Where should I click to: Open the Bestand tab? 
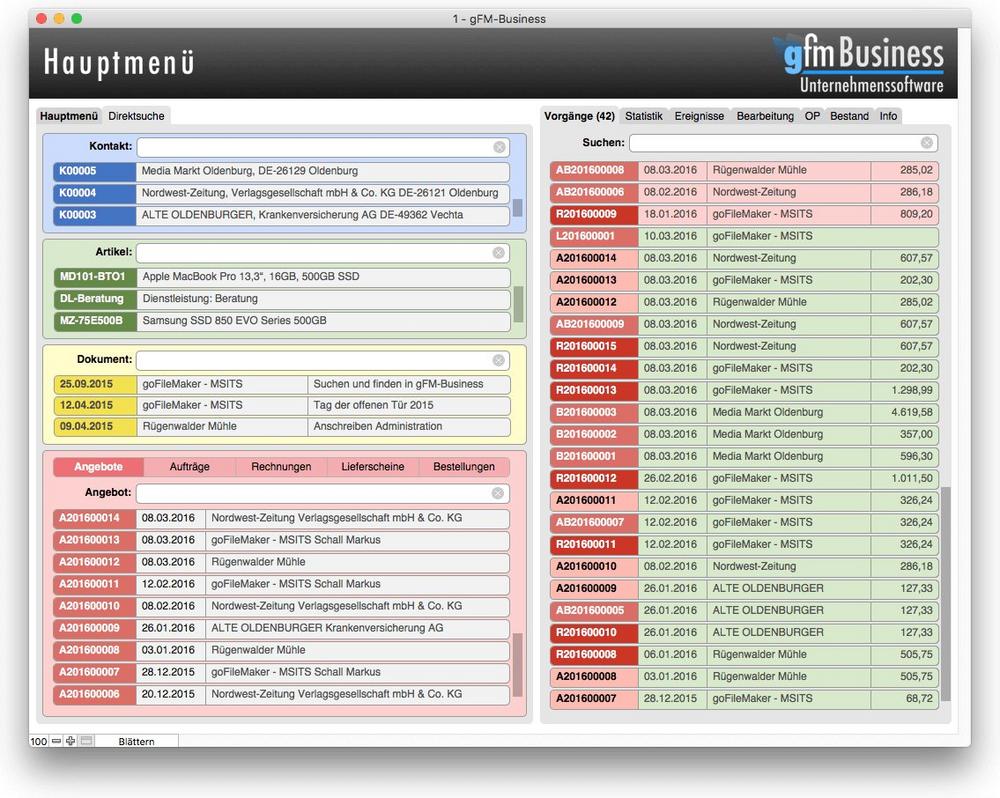pyautogui.click(x=849, y=116)
